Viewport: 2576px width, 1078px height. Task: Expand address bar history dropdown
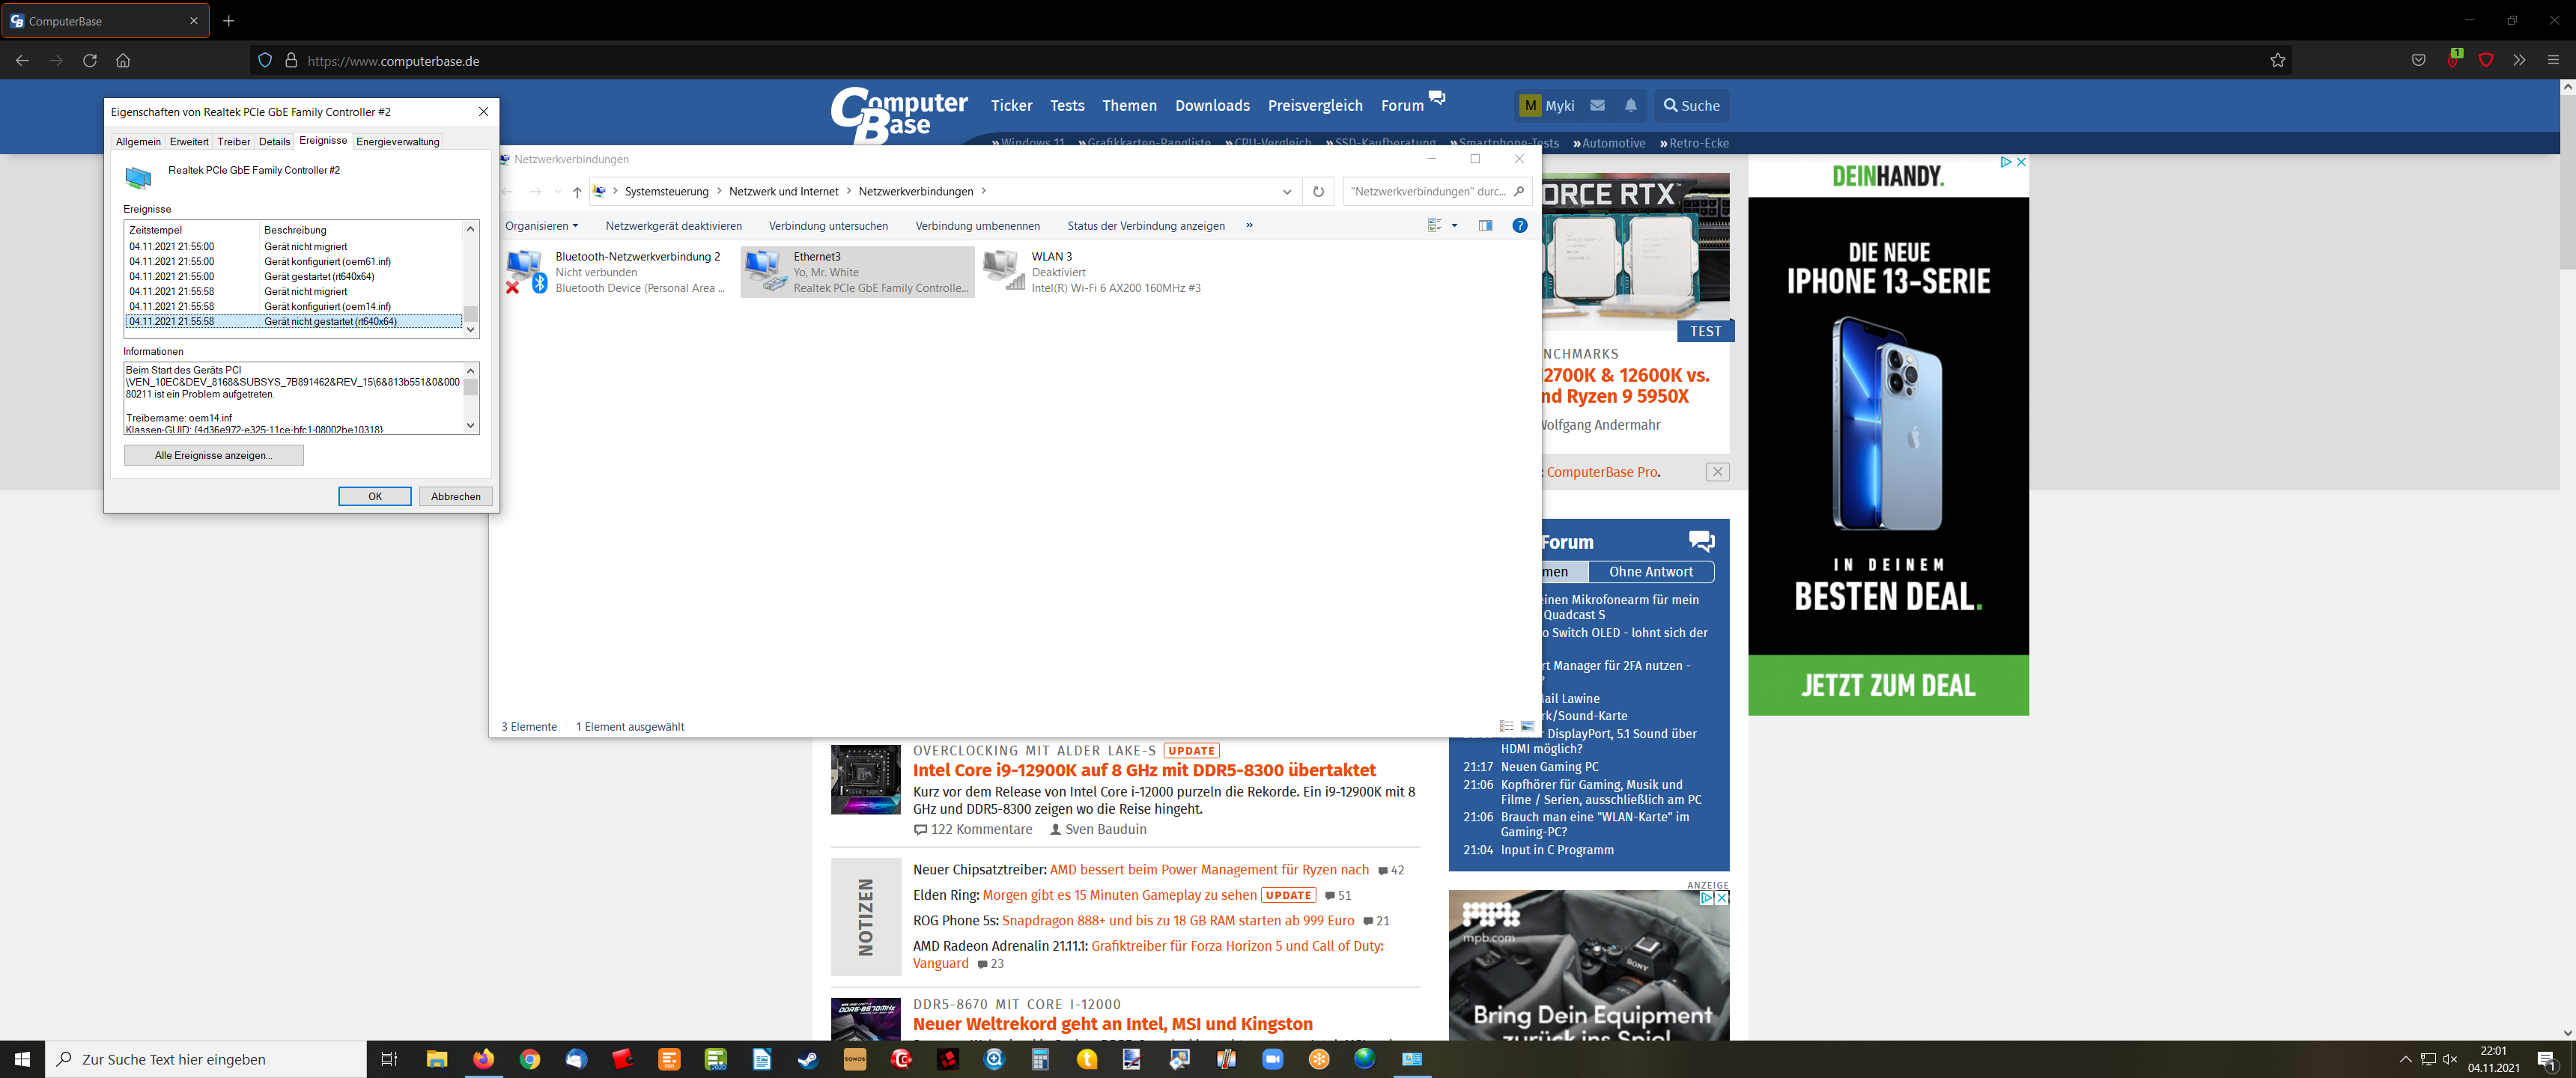point(1287,191)
